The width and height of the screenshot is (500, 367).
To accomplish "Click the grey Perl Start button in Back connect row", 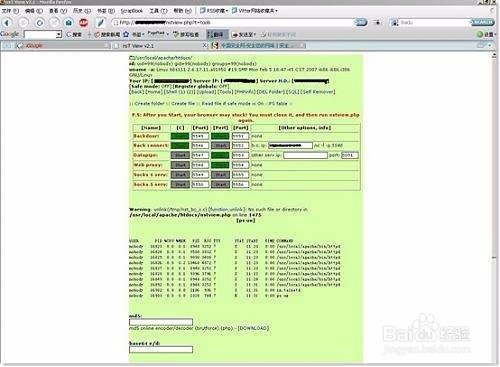I will click(220, 146).
